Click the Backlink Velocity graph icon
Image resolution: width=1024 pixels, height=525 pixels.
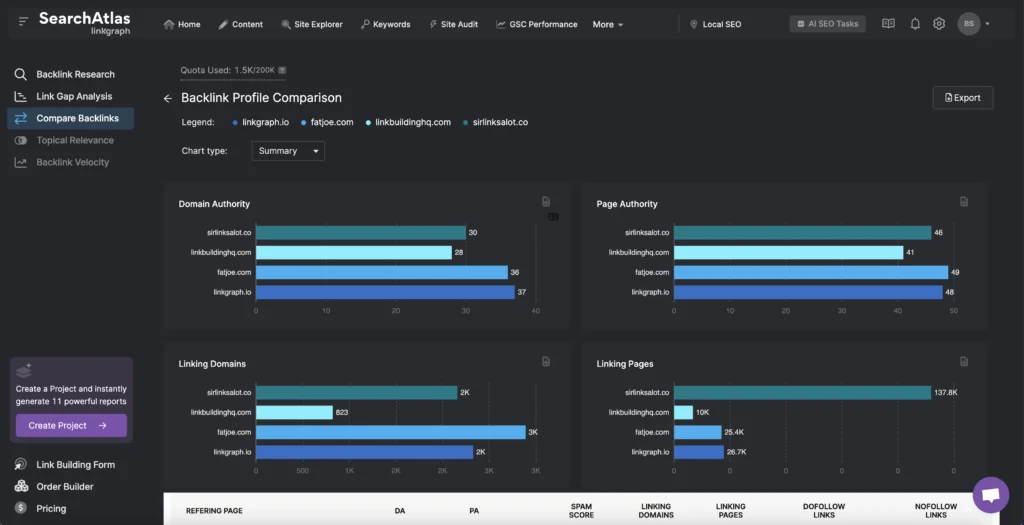pyautogui.click(x=21, y=162)
